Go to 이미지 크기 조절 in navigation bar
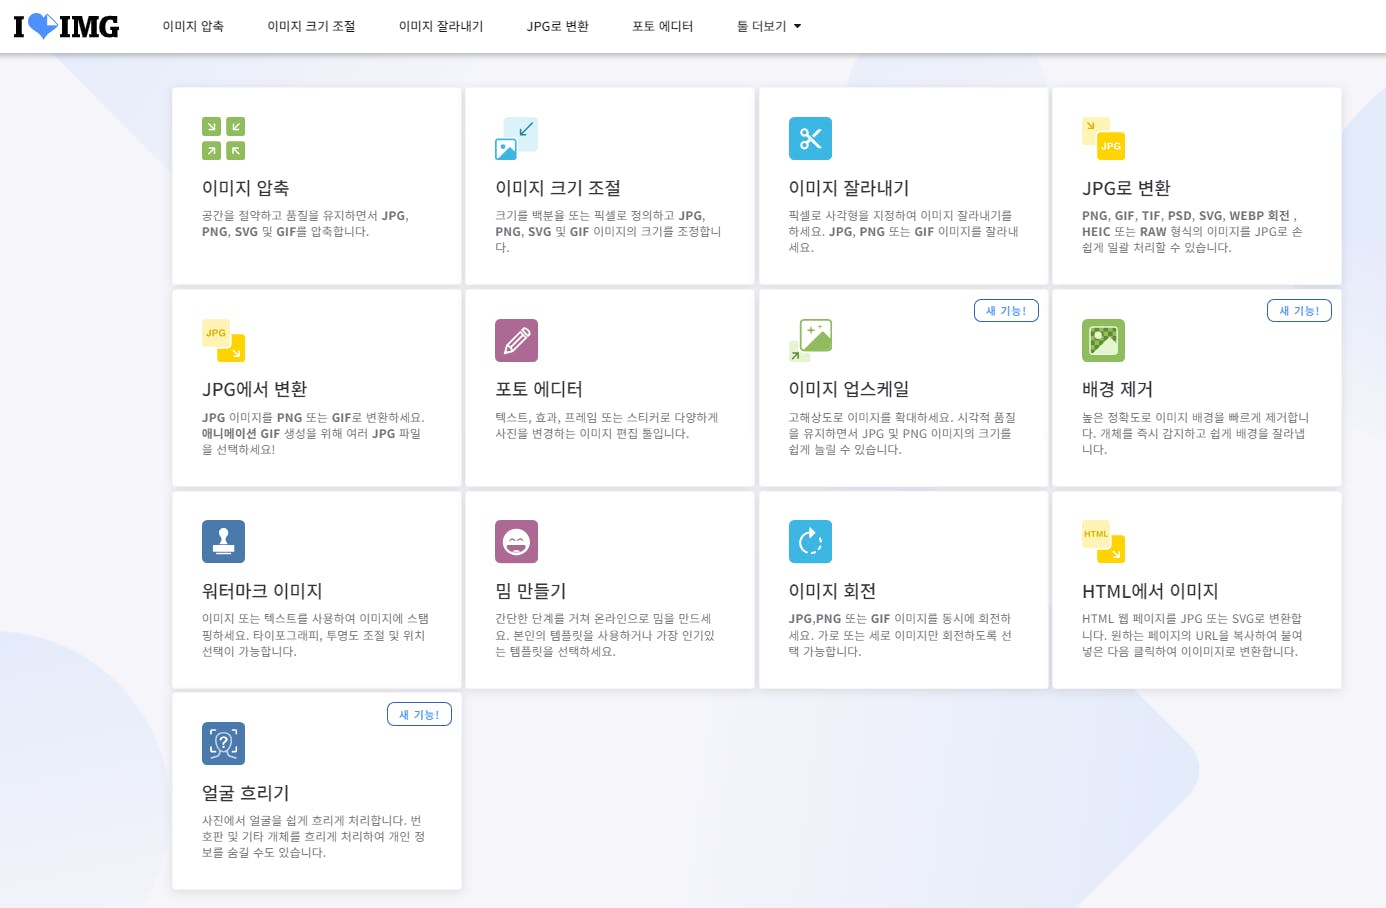Screen dimensions: 1386x908 [x=311, y=26]
